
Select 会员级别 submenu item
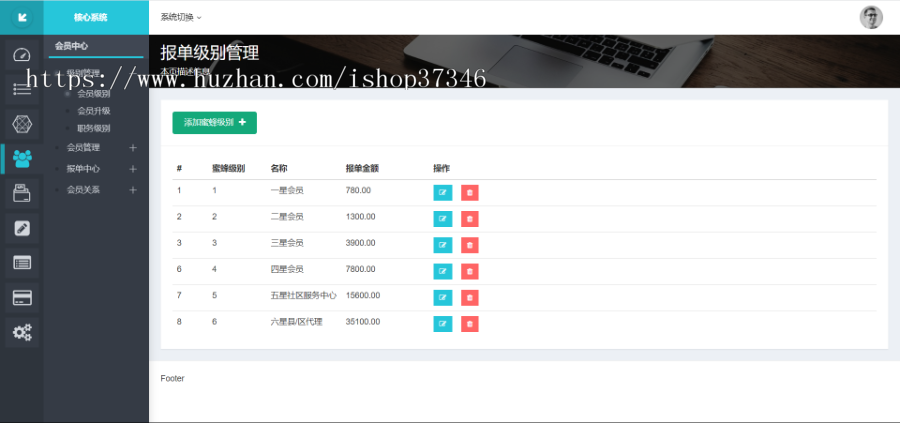tap(94, 94)
